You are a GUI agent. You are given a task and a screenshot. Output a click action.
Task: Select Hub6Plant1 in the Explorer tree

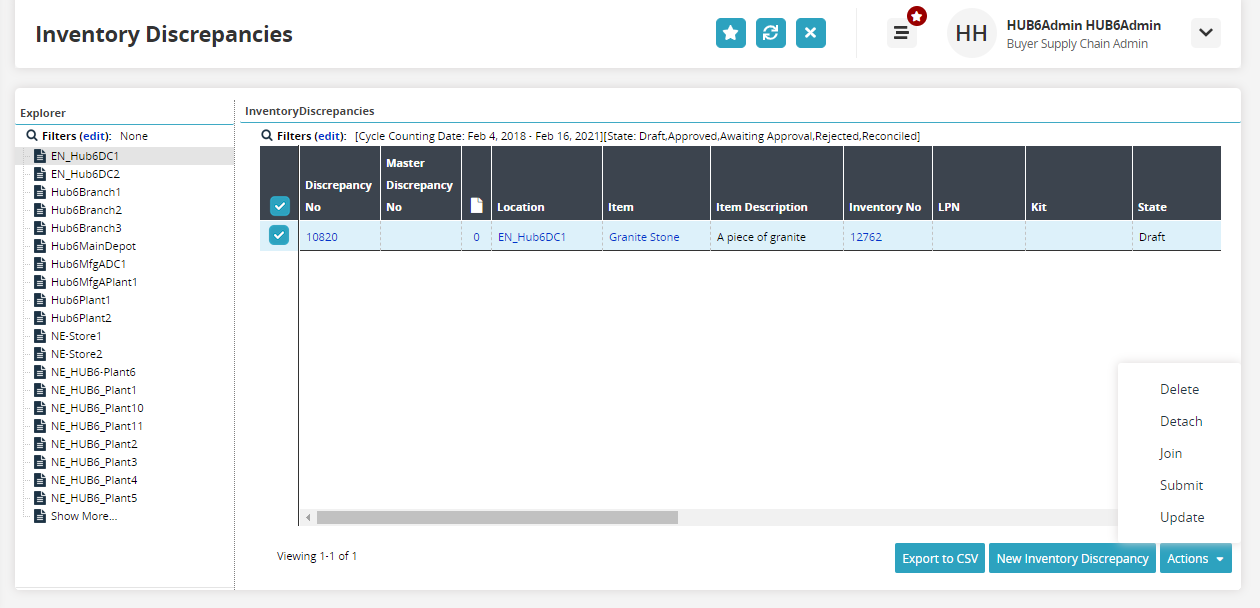[81, 300]
